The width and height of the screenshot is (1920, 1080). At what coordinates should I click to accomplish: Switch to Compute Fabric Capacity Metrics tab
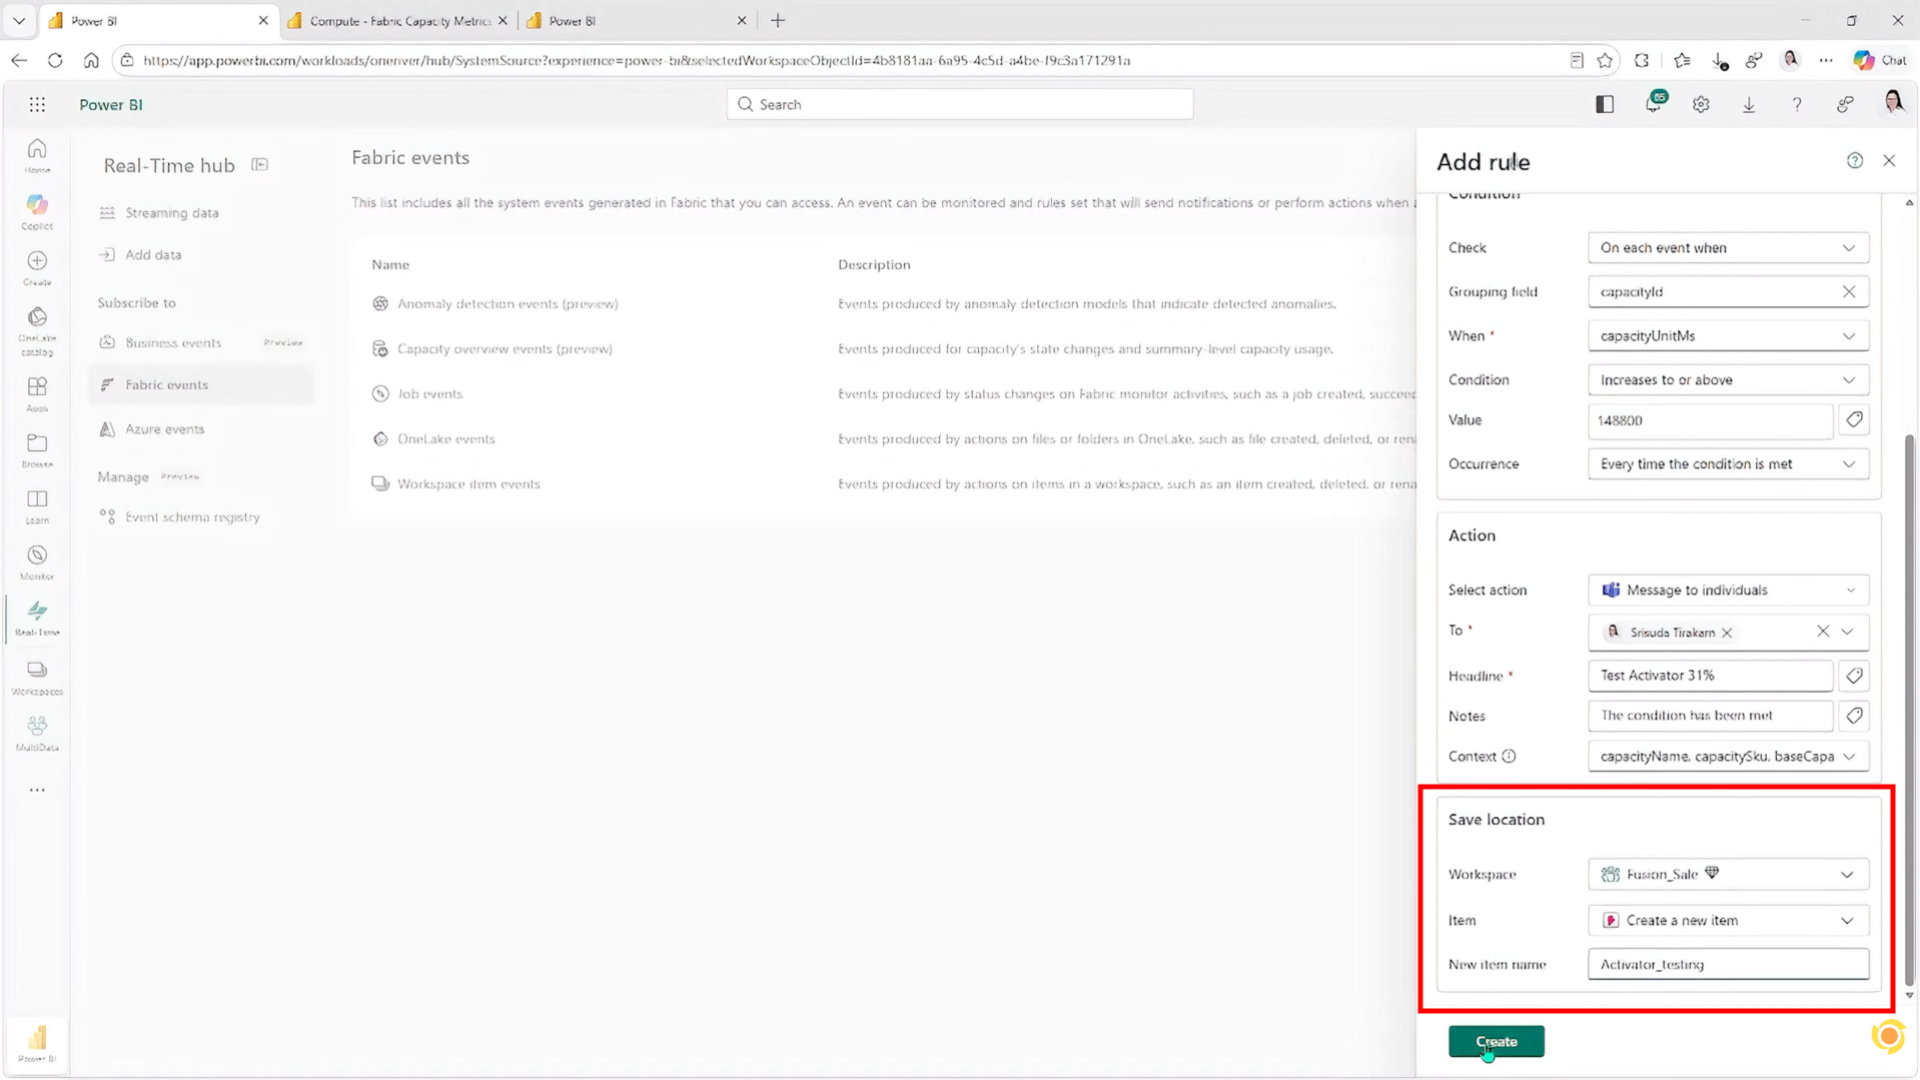[398, 20]
